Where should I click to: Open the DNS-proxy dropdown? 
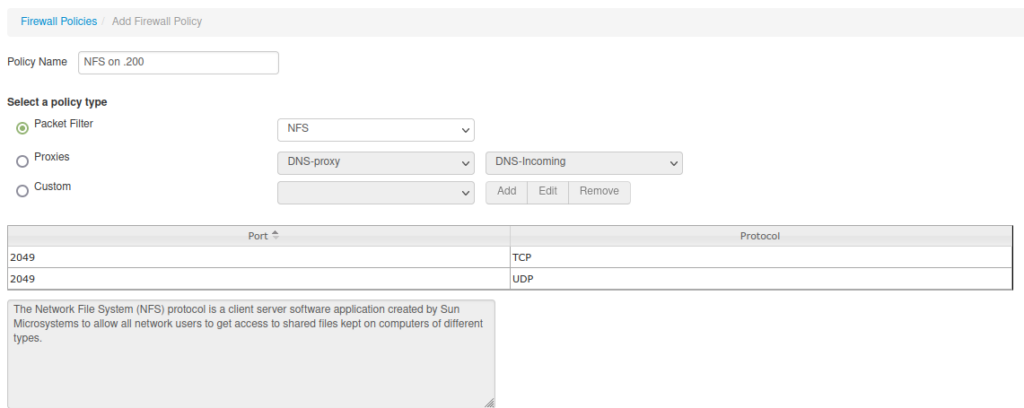(x=376, y=163)
